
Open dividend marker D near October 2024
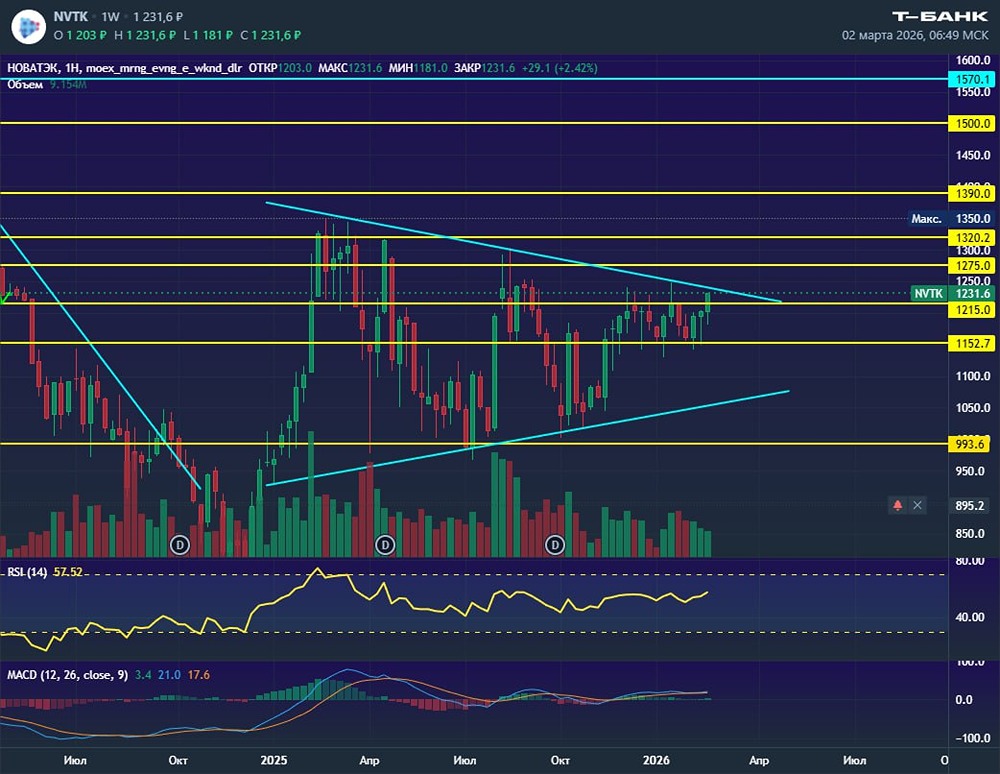(180, 545)
